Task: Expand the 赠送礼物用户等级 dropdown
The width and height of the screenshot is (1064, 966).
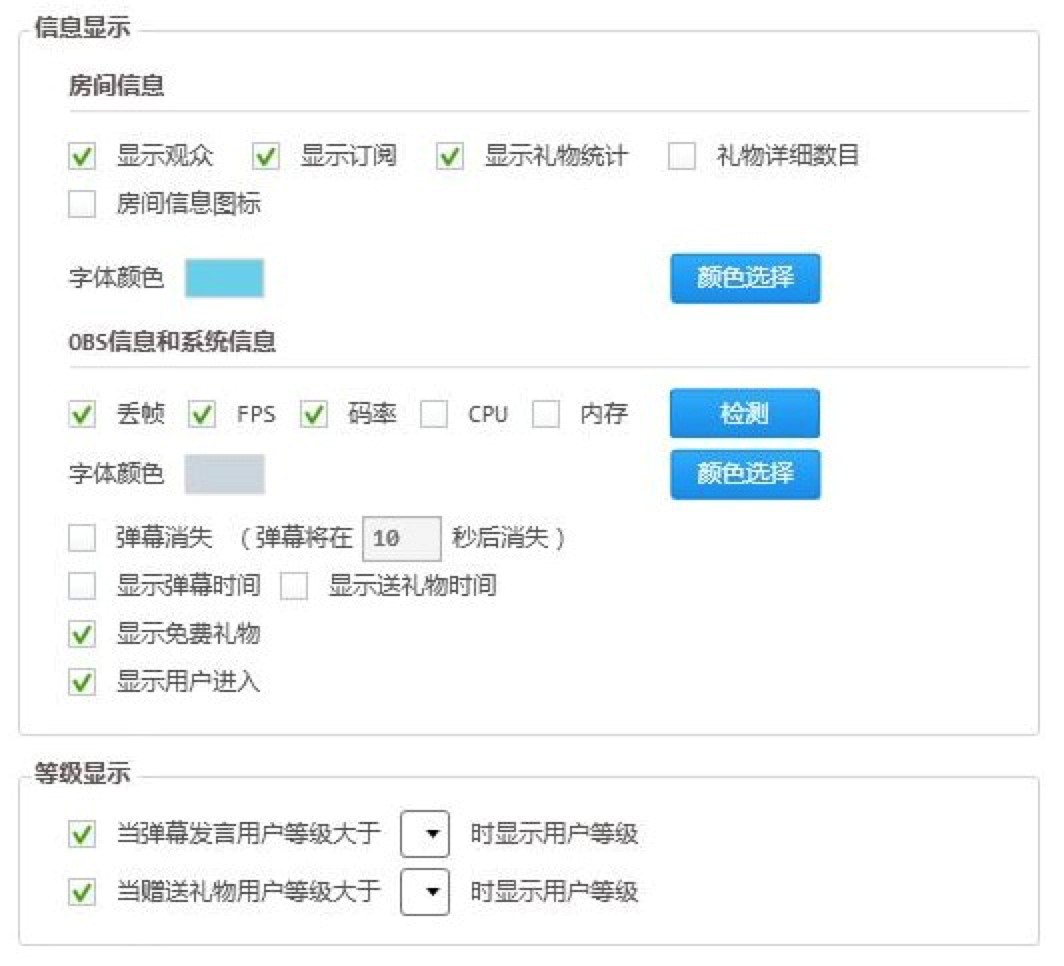Action: tap(425, 891)
